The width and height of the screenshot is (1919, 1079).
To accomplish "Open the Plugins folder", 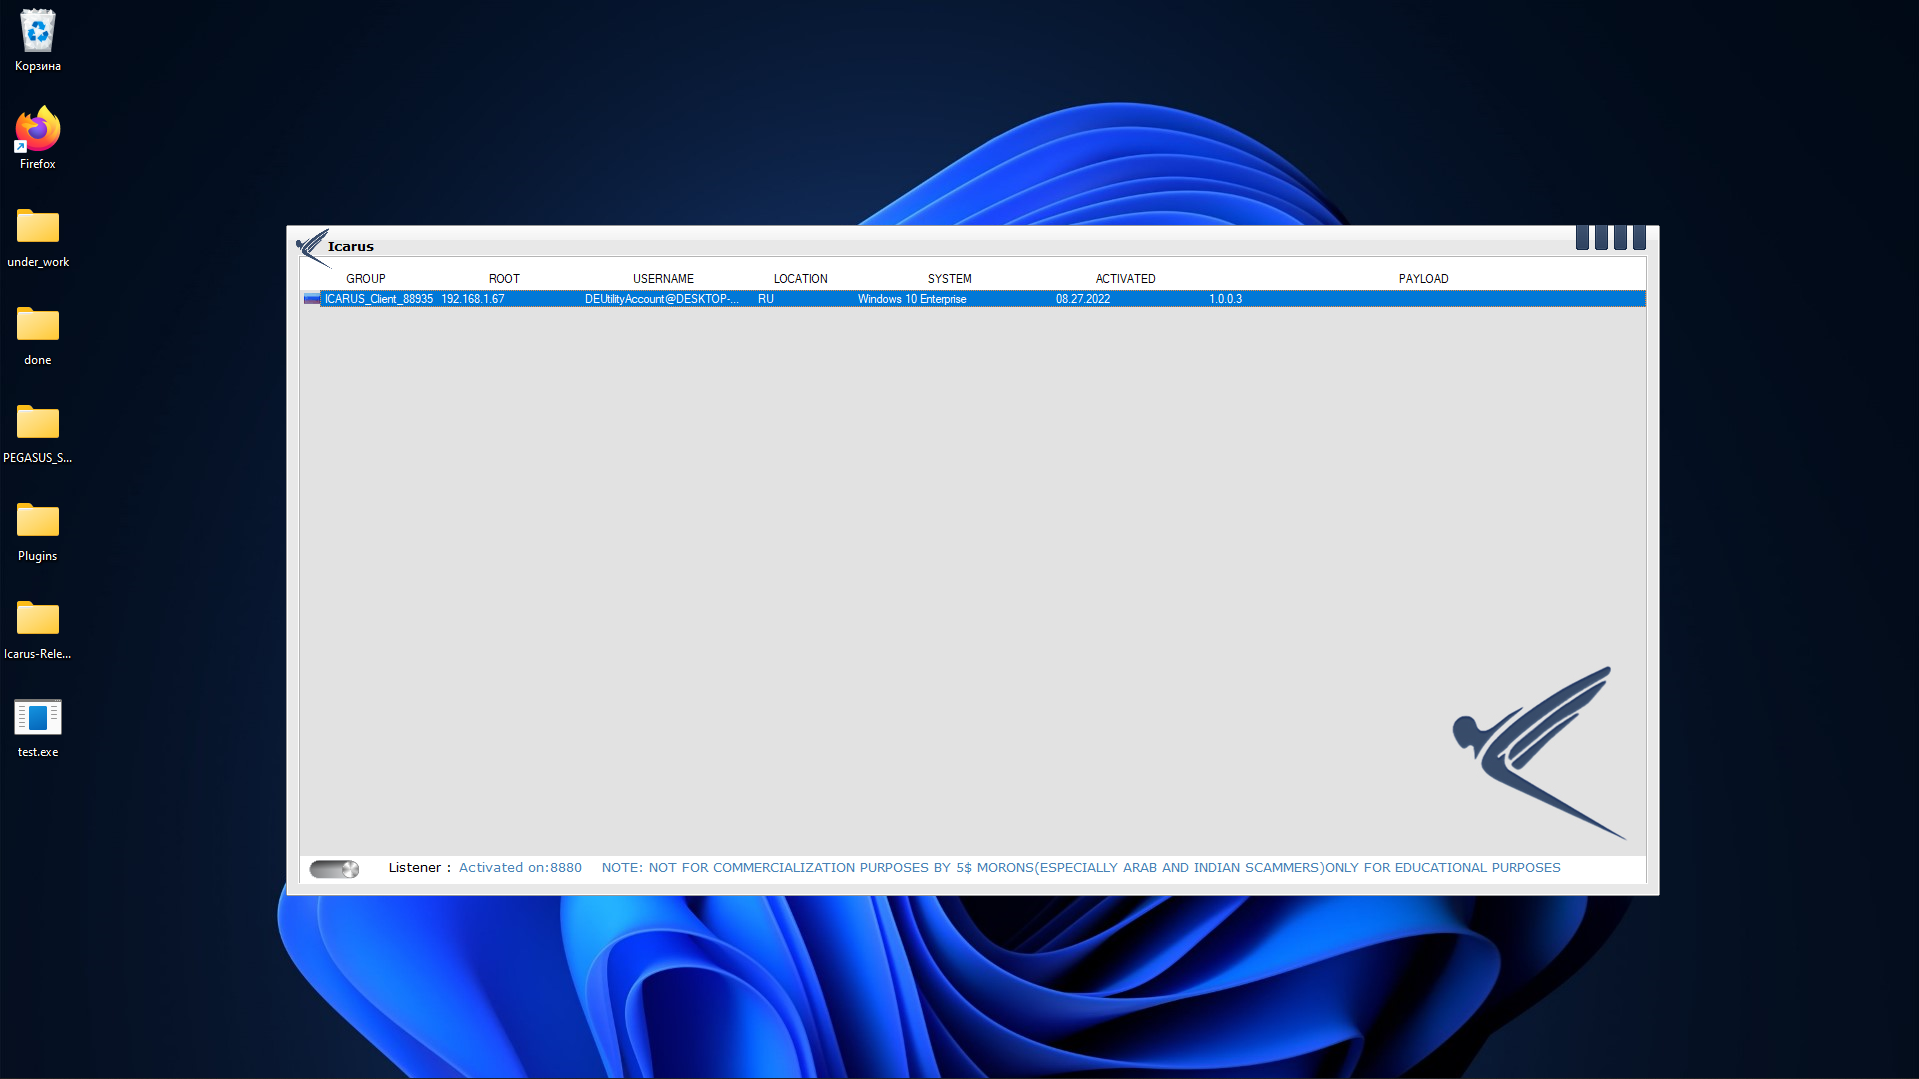I will (x=37, y=521).
